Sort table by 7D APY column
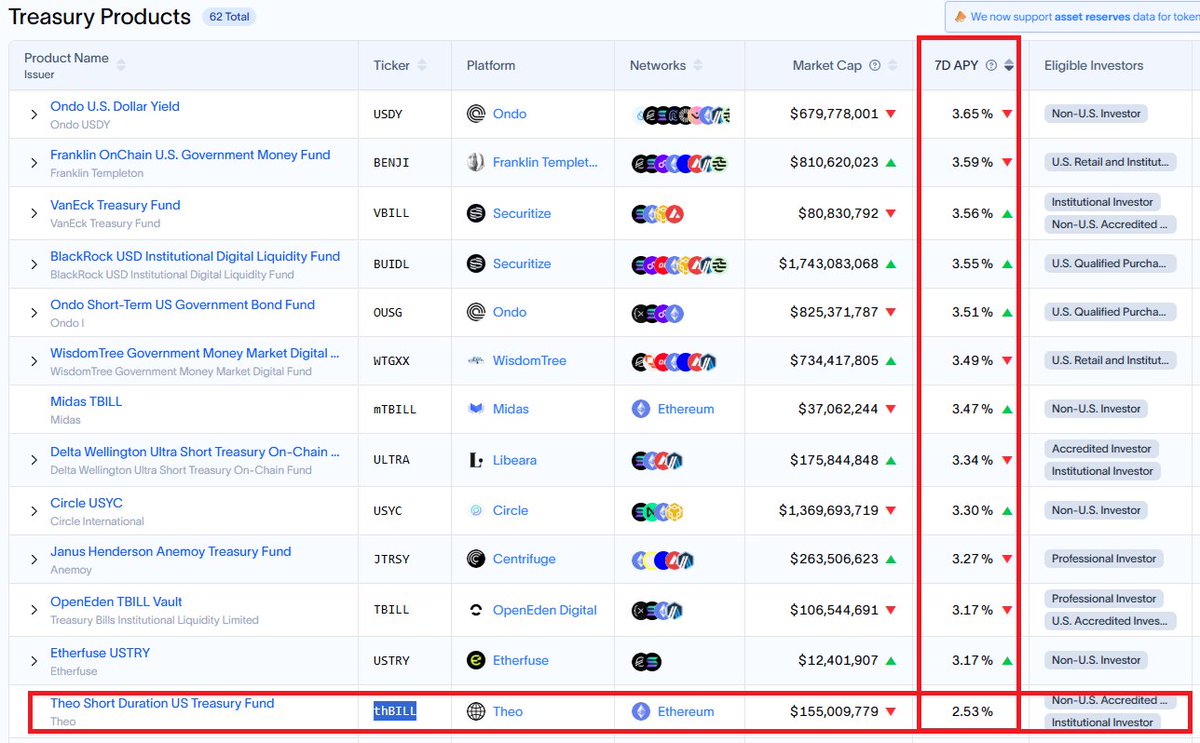This screenshot has height=743, width=1200. coord(1009,65)
